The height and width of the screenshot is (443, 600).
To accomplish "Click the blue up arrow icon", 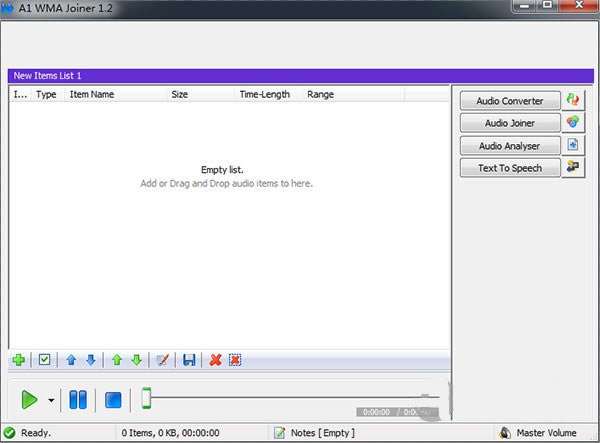I will point(71,360).
